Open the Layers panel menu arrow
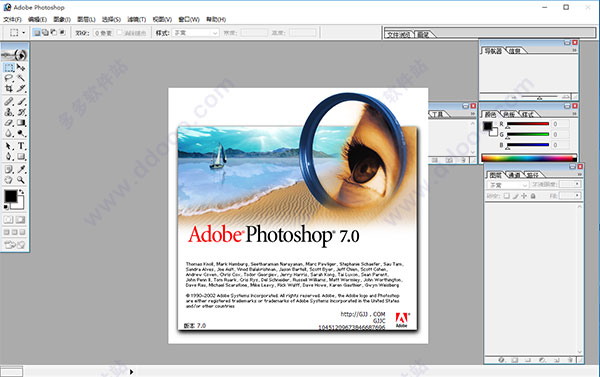Screen dimensions: 600x377 pos(580,175)
